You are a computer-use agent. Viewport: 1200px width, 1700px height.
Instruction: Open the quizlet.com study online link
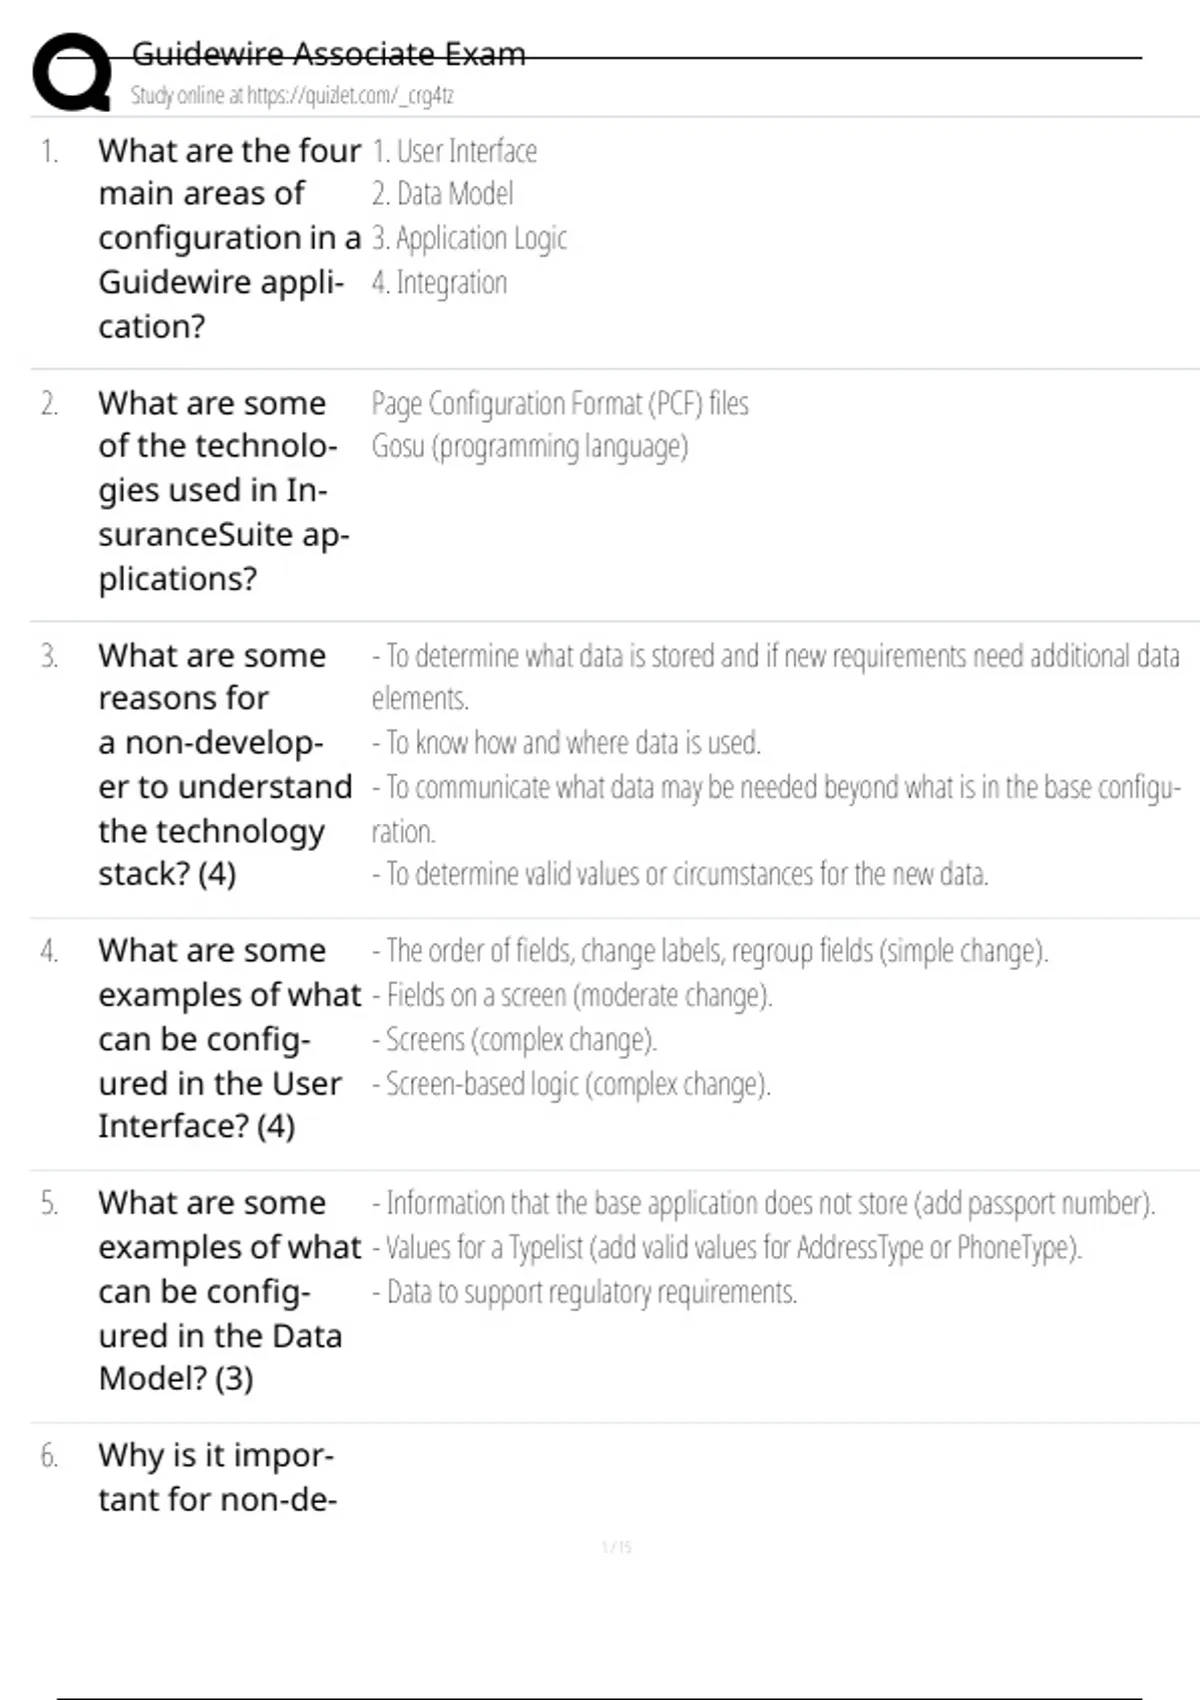point(292,96)
